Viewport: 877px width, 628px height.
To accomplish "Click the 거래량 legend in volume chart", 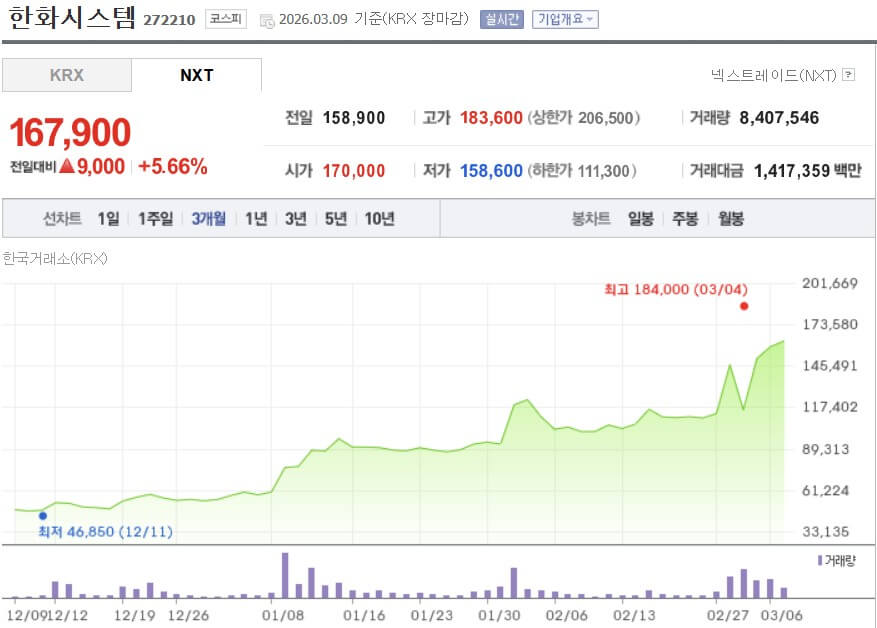I will (x=837, y=560).
